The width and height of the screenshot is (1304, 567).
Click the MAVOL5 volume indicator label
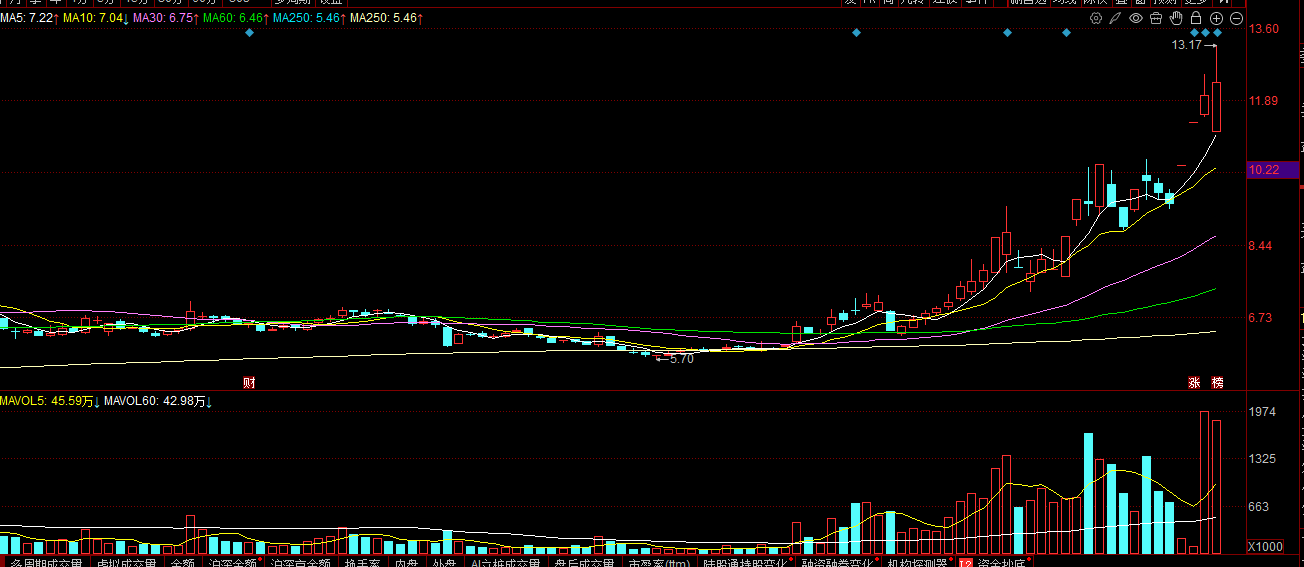coord(47,401)
